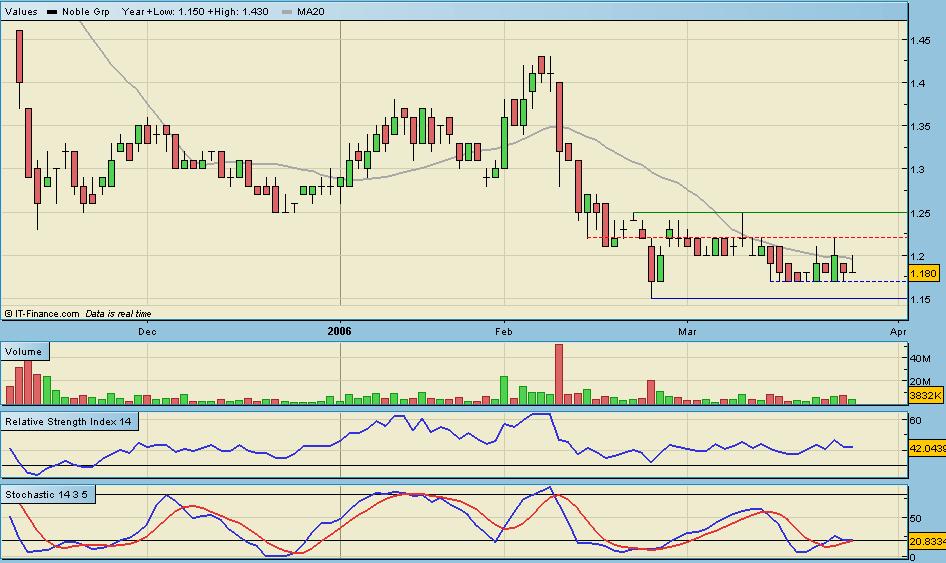The image size is (946, 563).
Task: Click the 50 stochastic axis label
Action: coord(915,518)
